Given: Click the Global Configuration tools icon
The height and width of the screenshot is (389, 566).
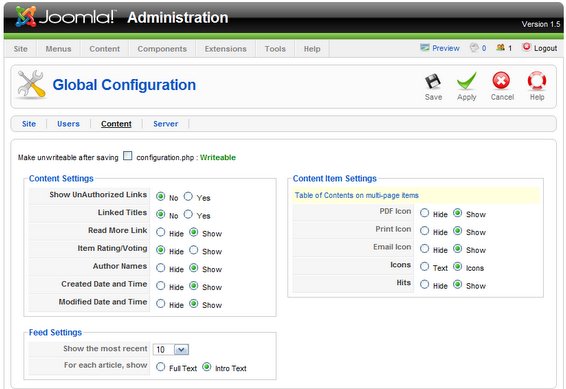Looking at the screenshot, I should [31, 85].
